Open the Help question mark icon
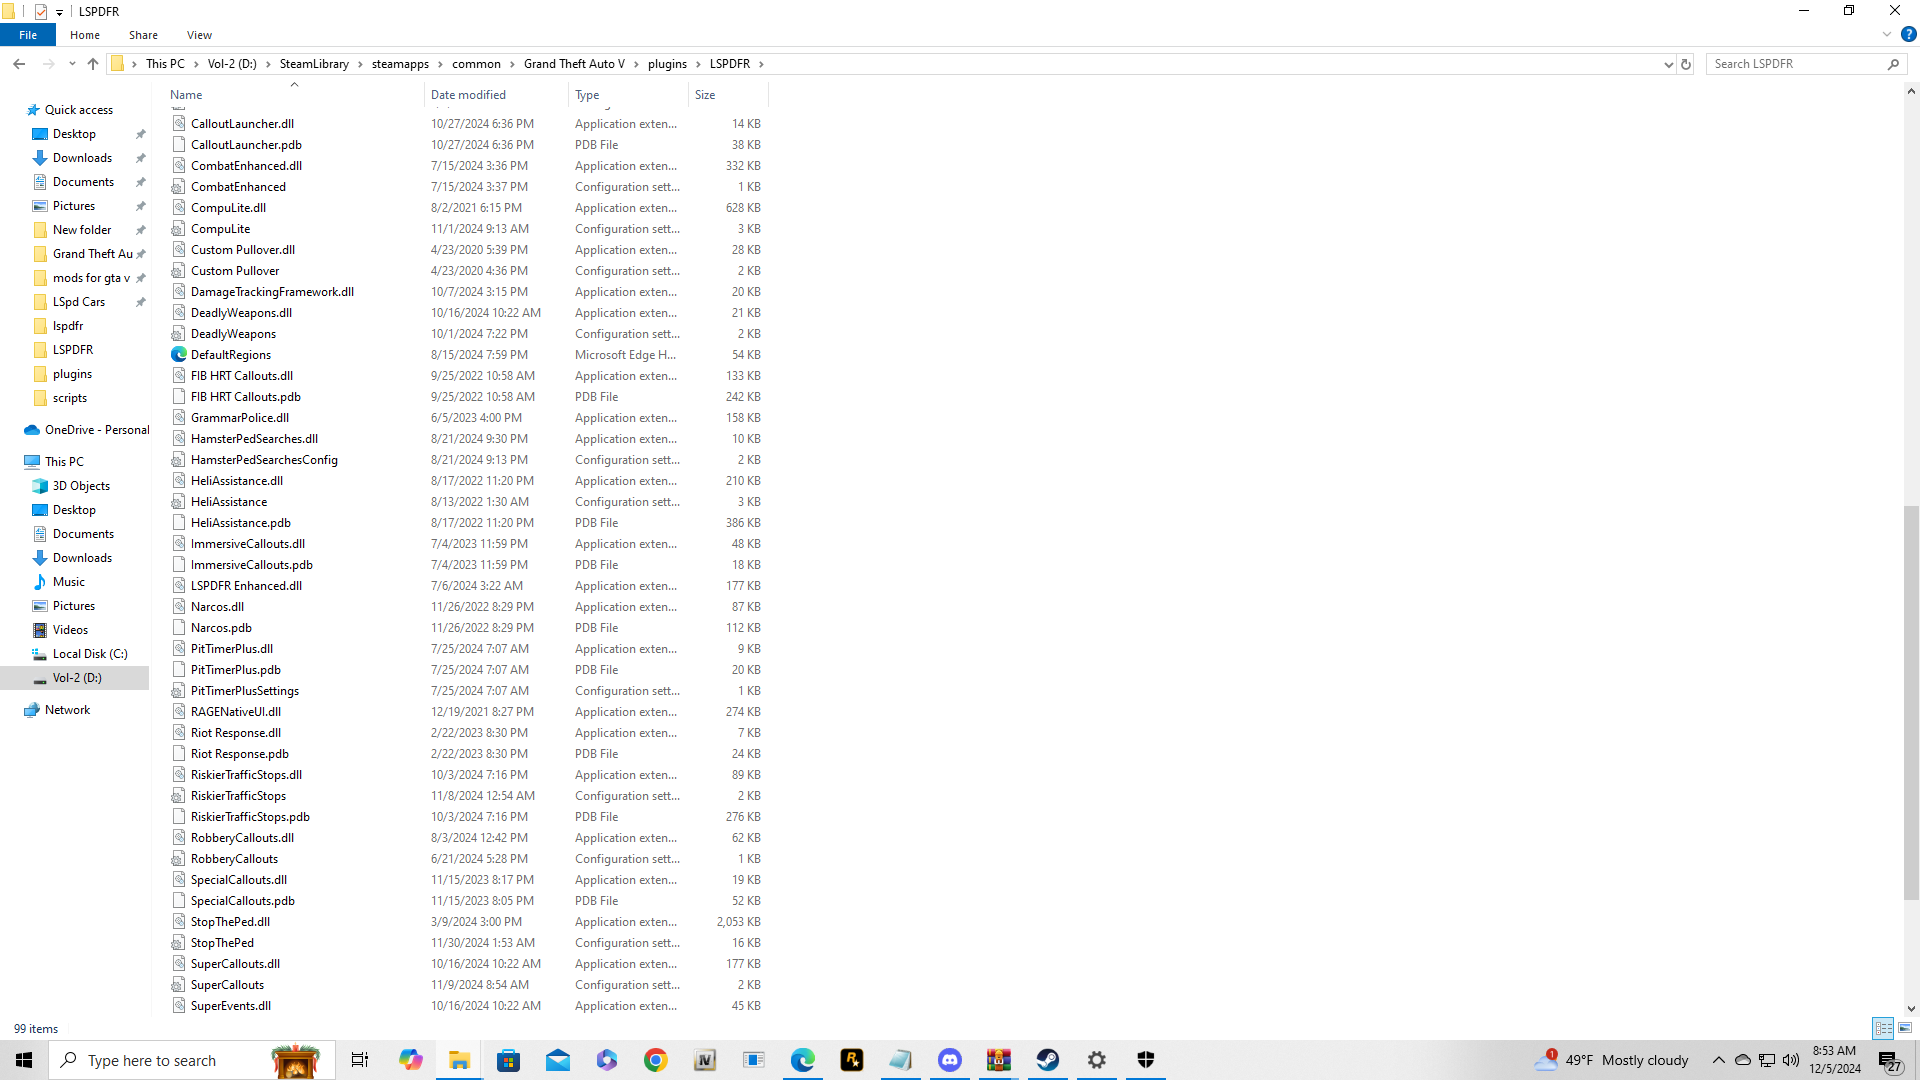 click(1908, 34)
